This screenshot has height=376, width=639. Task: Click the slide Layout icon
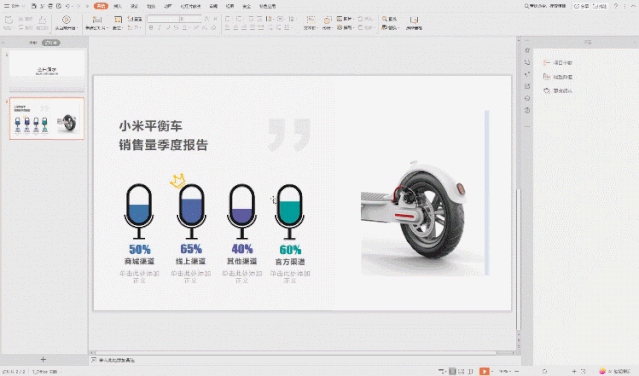118,20
